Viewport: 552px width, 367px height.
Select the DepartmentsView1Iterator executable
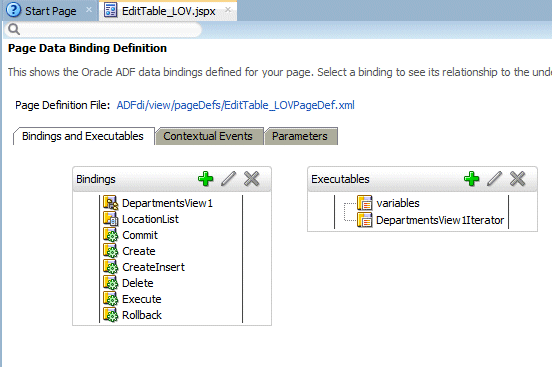[440, 220]
